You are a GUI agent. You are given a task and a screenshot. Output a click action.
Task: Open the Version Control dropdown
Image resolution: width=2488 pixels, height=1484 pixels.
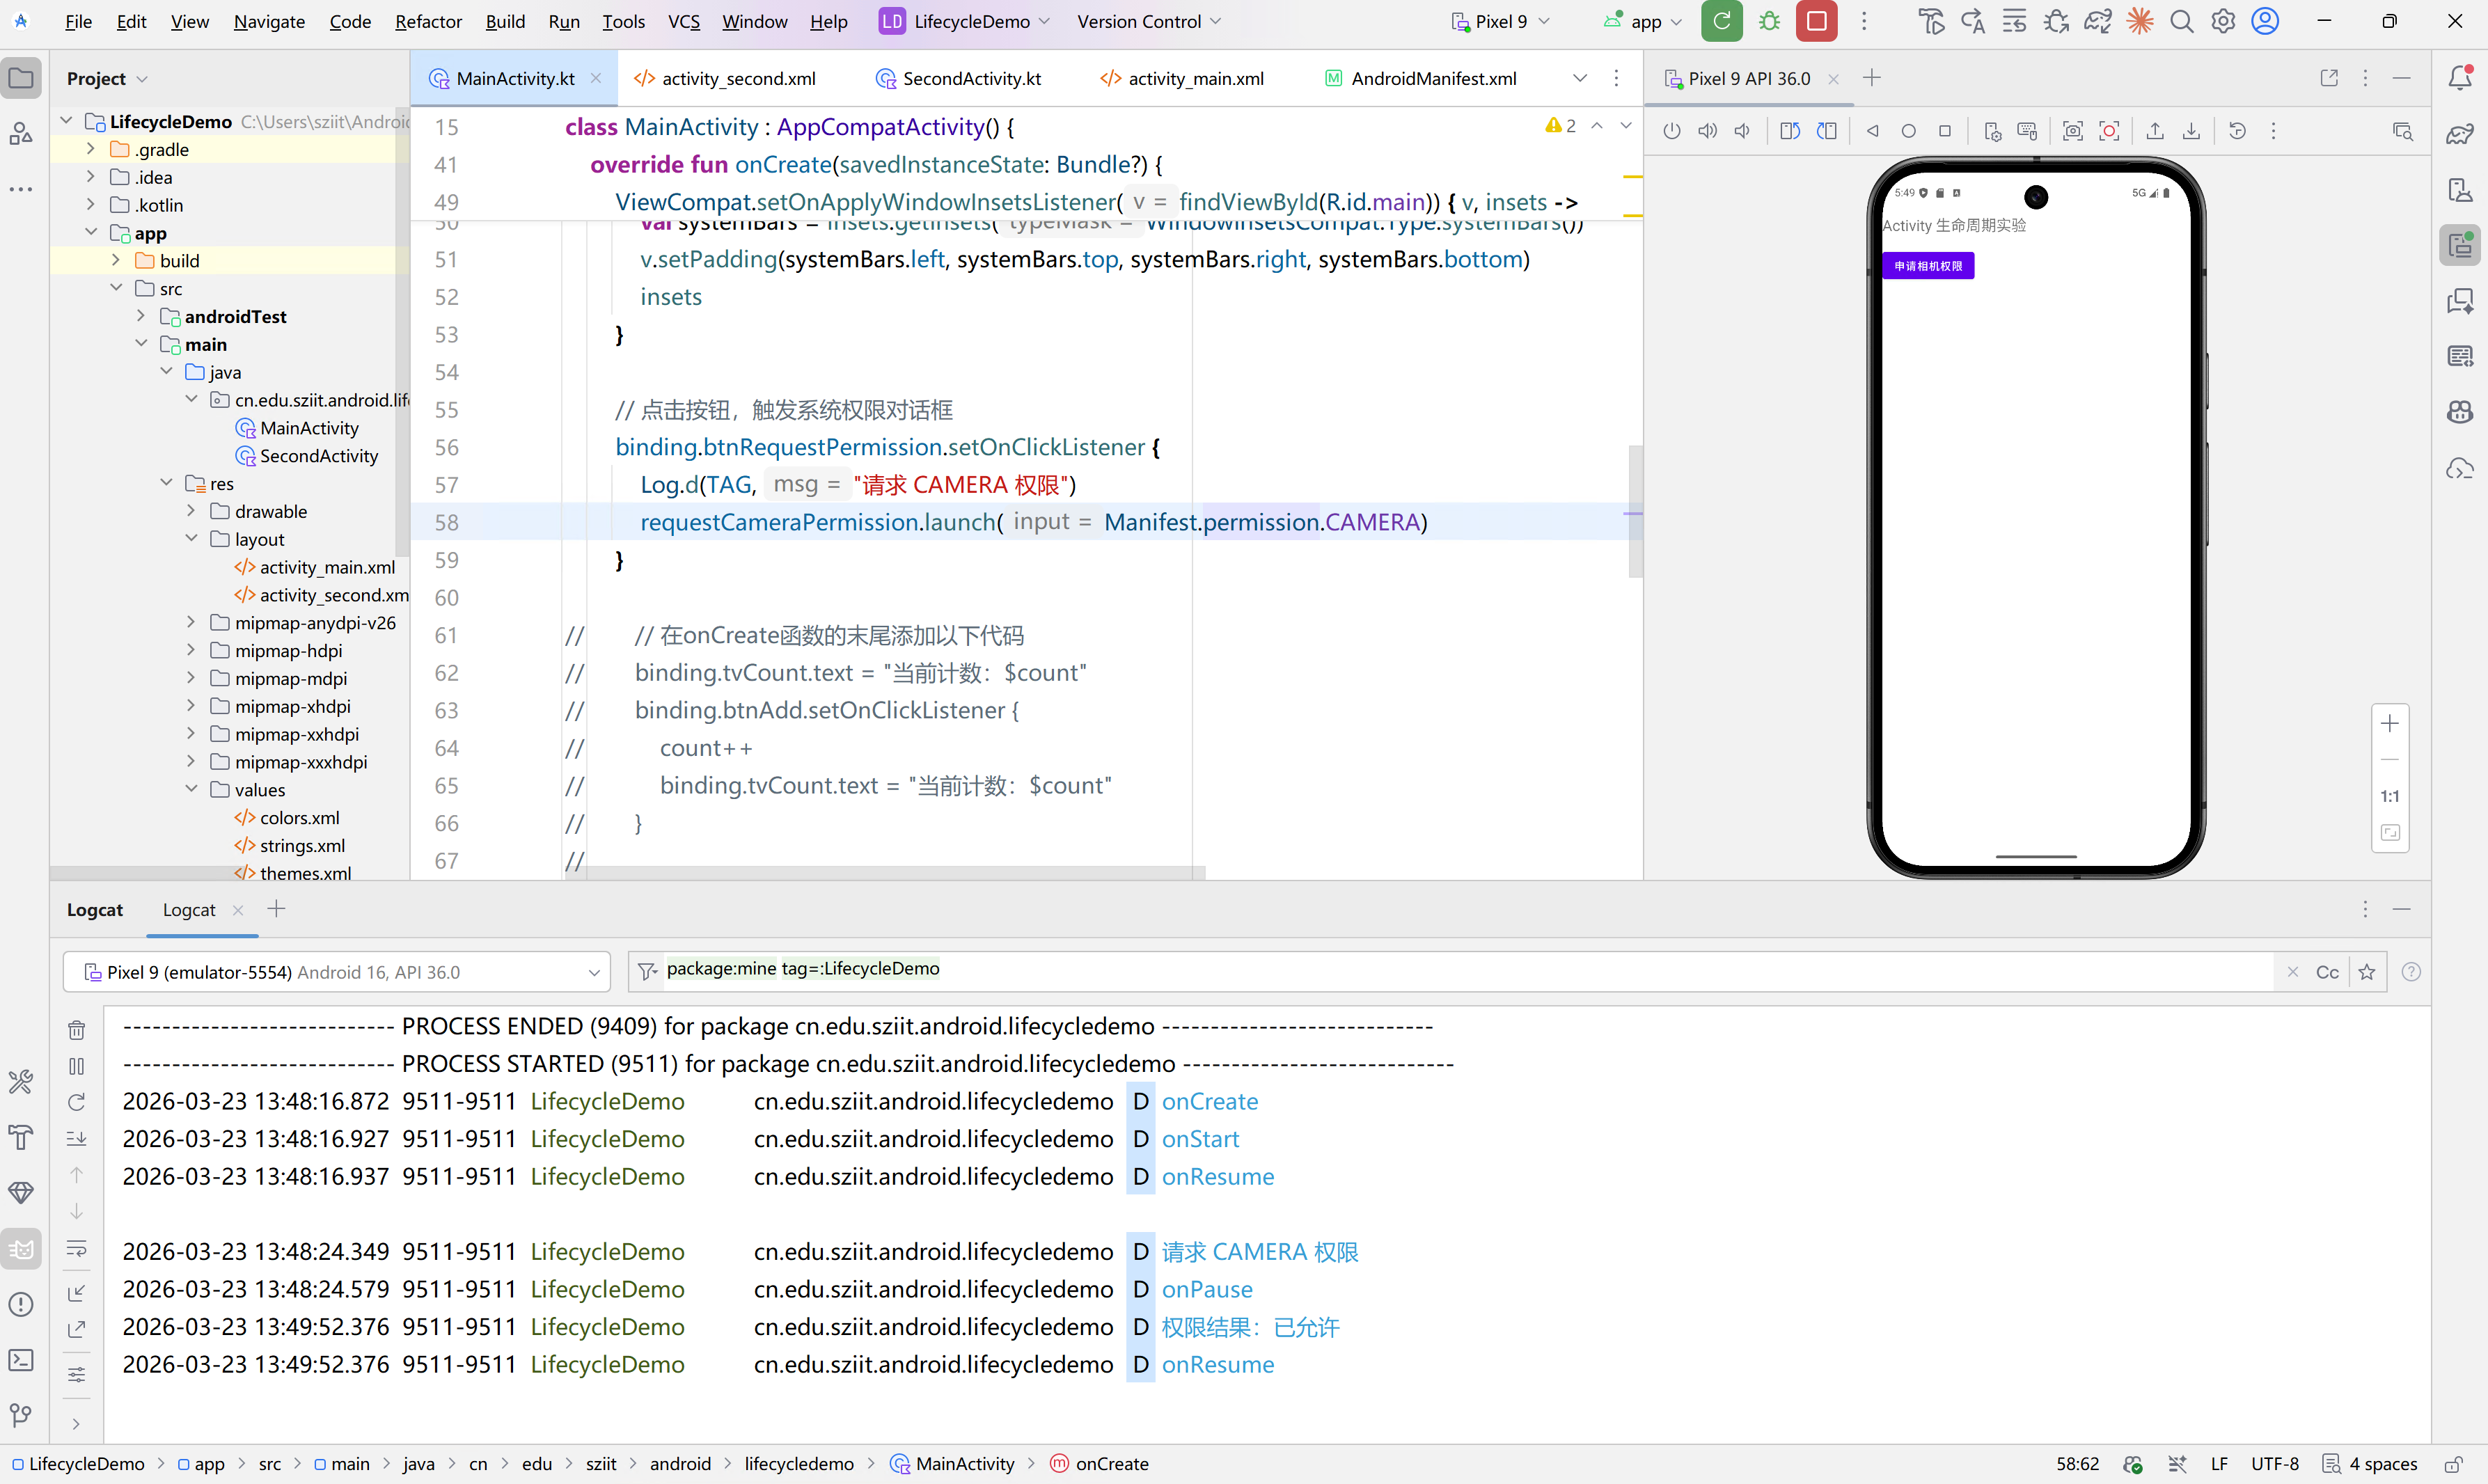tap(1148, 21)
